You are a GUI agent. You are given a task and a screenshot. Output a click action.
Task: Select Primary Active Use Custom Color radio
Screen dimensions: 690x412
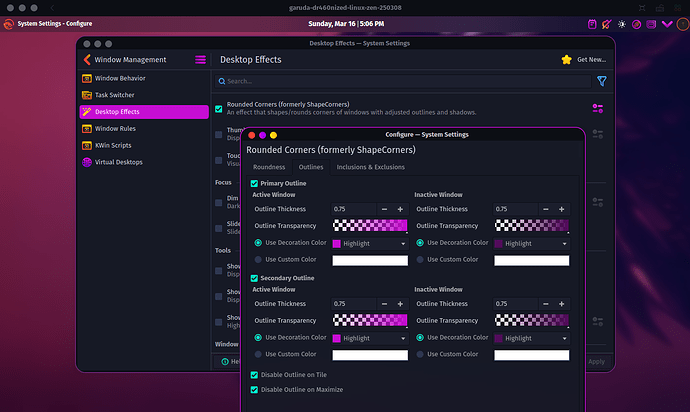[258, 260]
